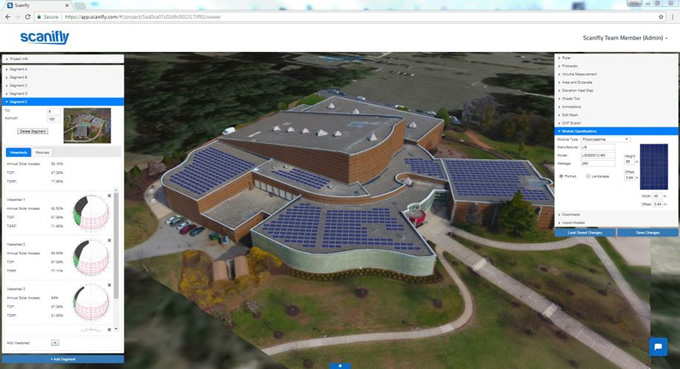
Task: Click Load Saved Changes button
Action: pos(585,233)
